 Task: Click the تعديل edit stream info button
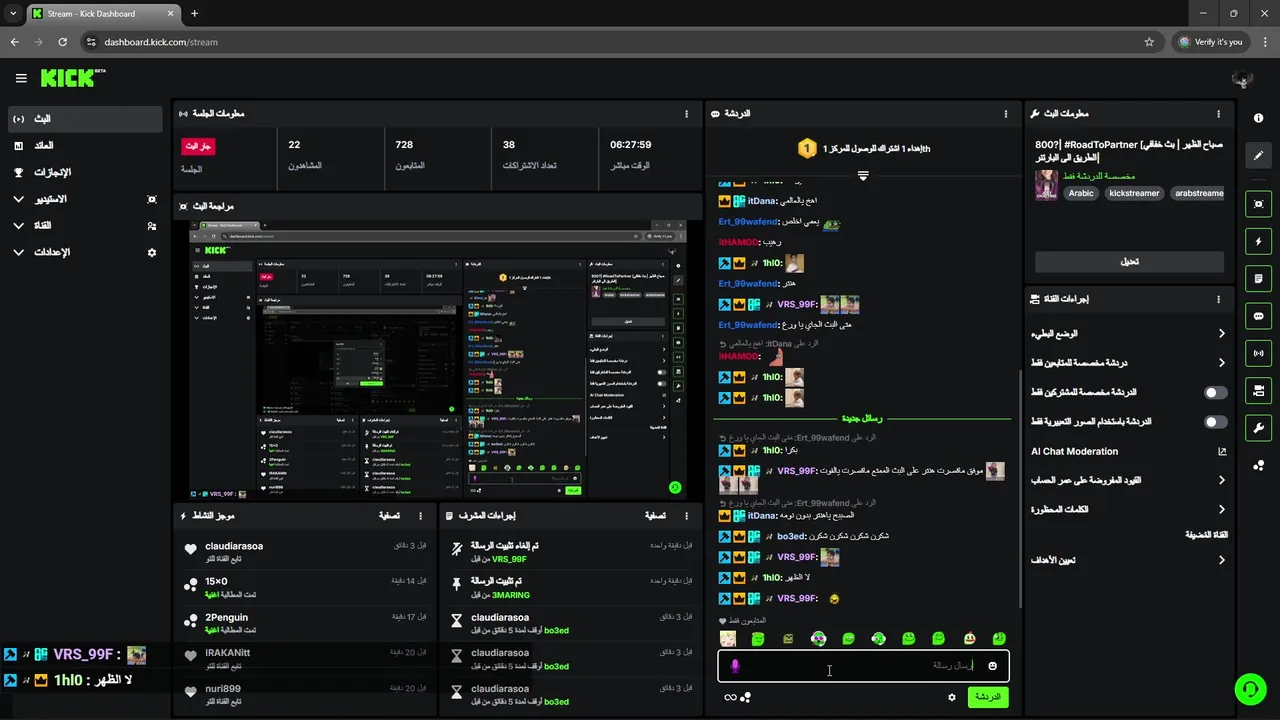pyautogui.click(x=1129, y=262)
